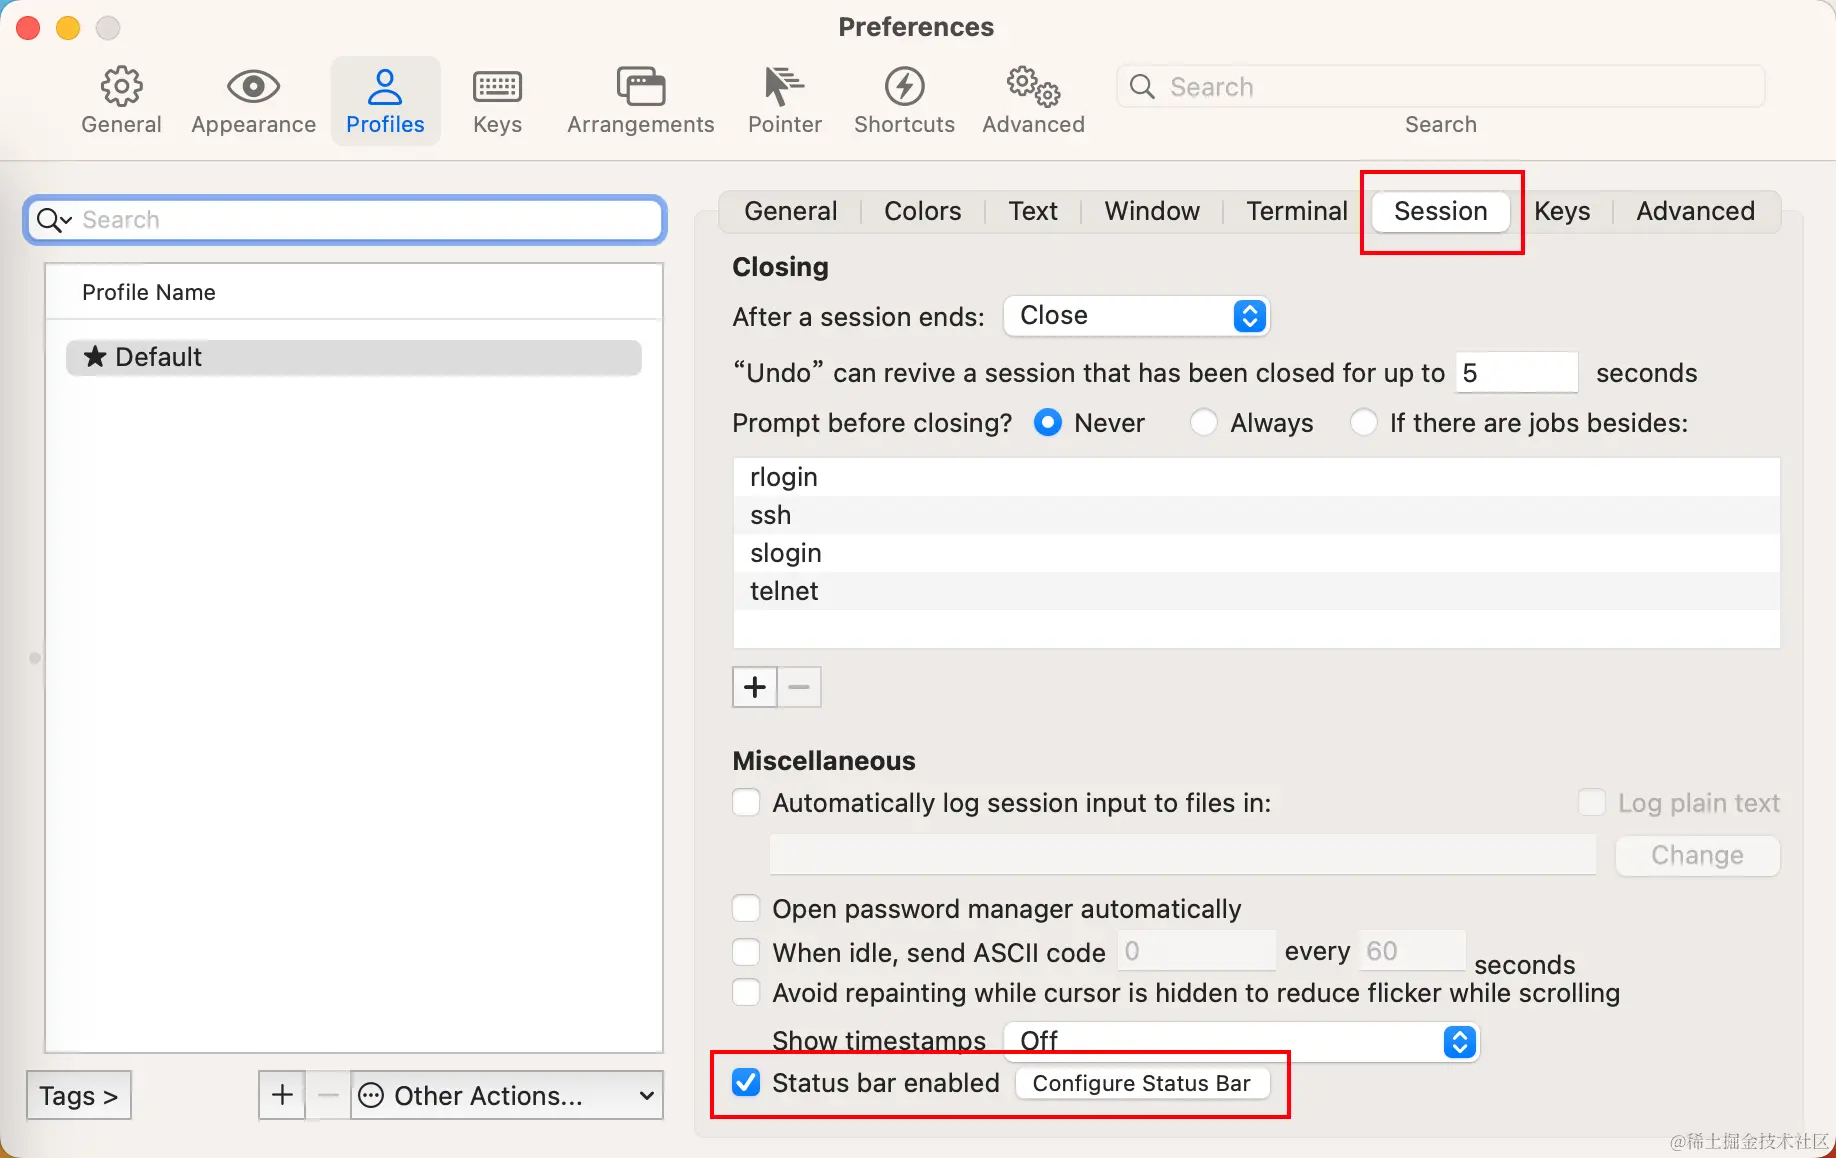The height and width of the screenshot is (1158, 1836).
Task: Select If there are jobs besides option
Action: (1363, 423)
